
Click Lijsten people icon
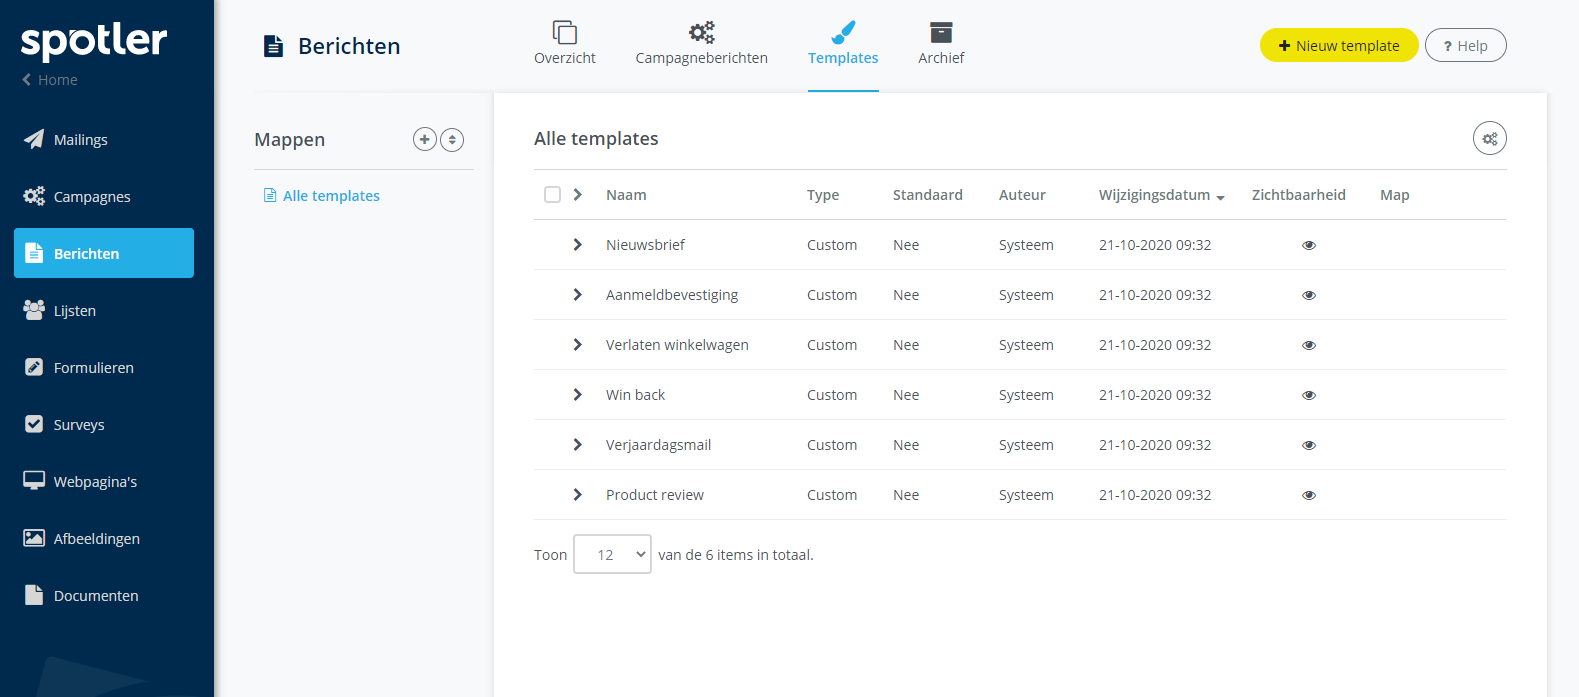(34, 310)
